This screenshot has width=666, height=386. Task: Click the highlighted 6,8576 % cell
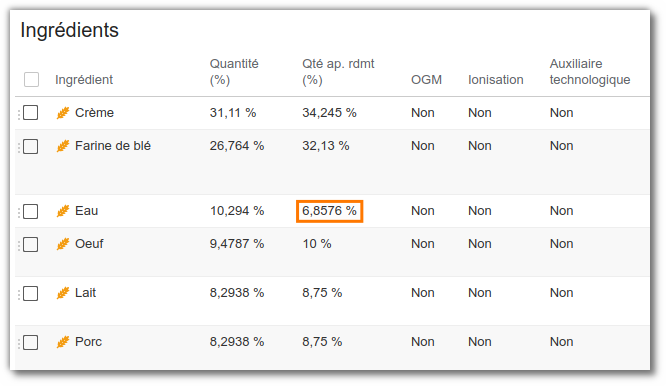[330, 211]
